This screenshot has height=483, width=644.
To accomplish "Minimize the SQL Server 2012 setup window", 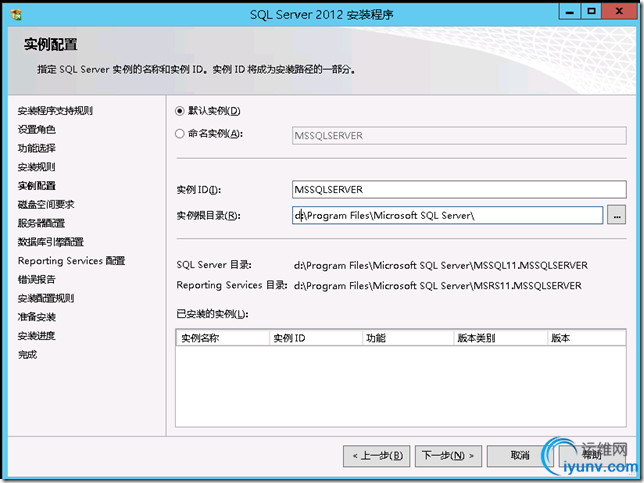I will pyautogui.click(x=570, y=12).
